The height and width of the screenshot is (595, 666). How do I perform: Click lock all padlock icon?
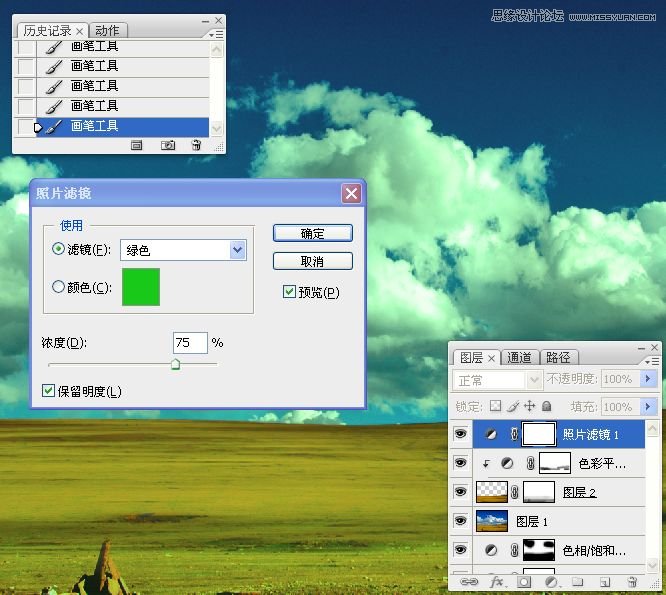547,406
